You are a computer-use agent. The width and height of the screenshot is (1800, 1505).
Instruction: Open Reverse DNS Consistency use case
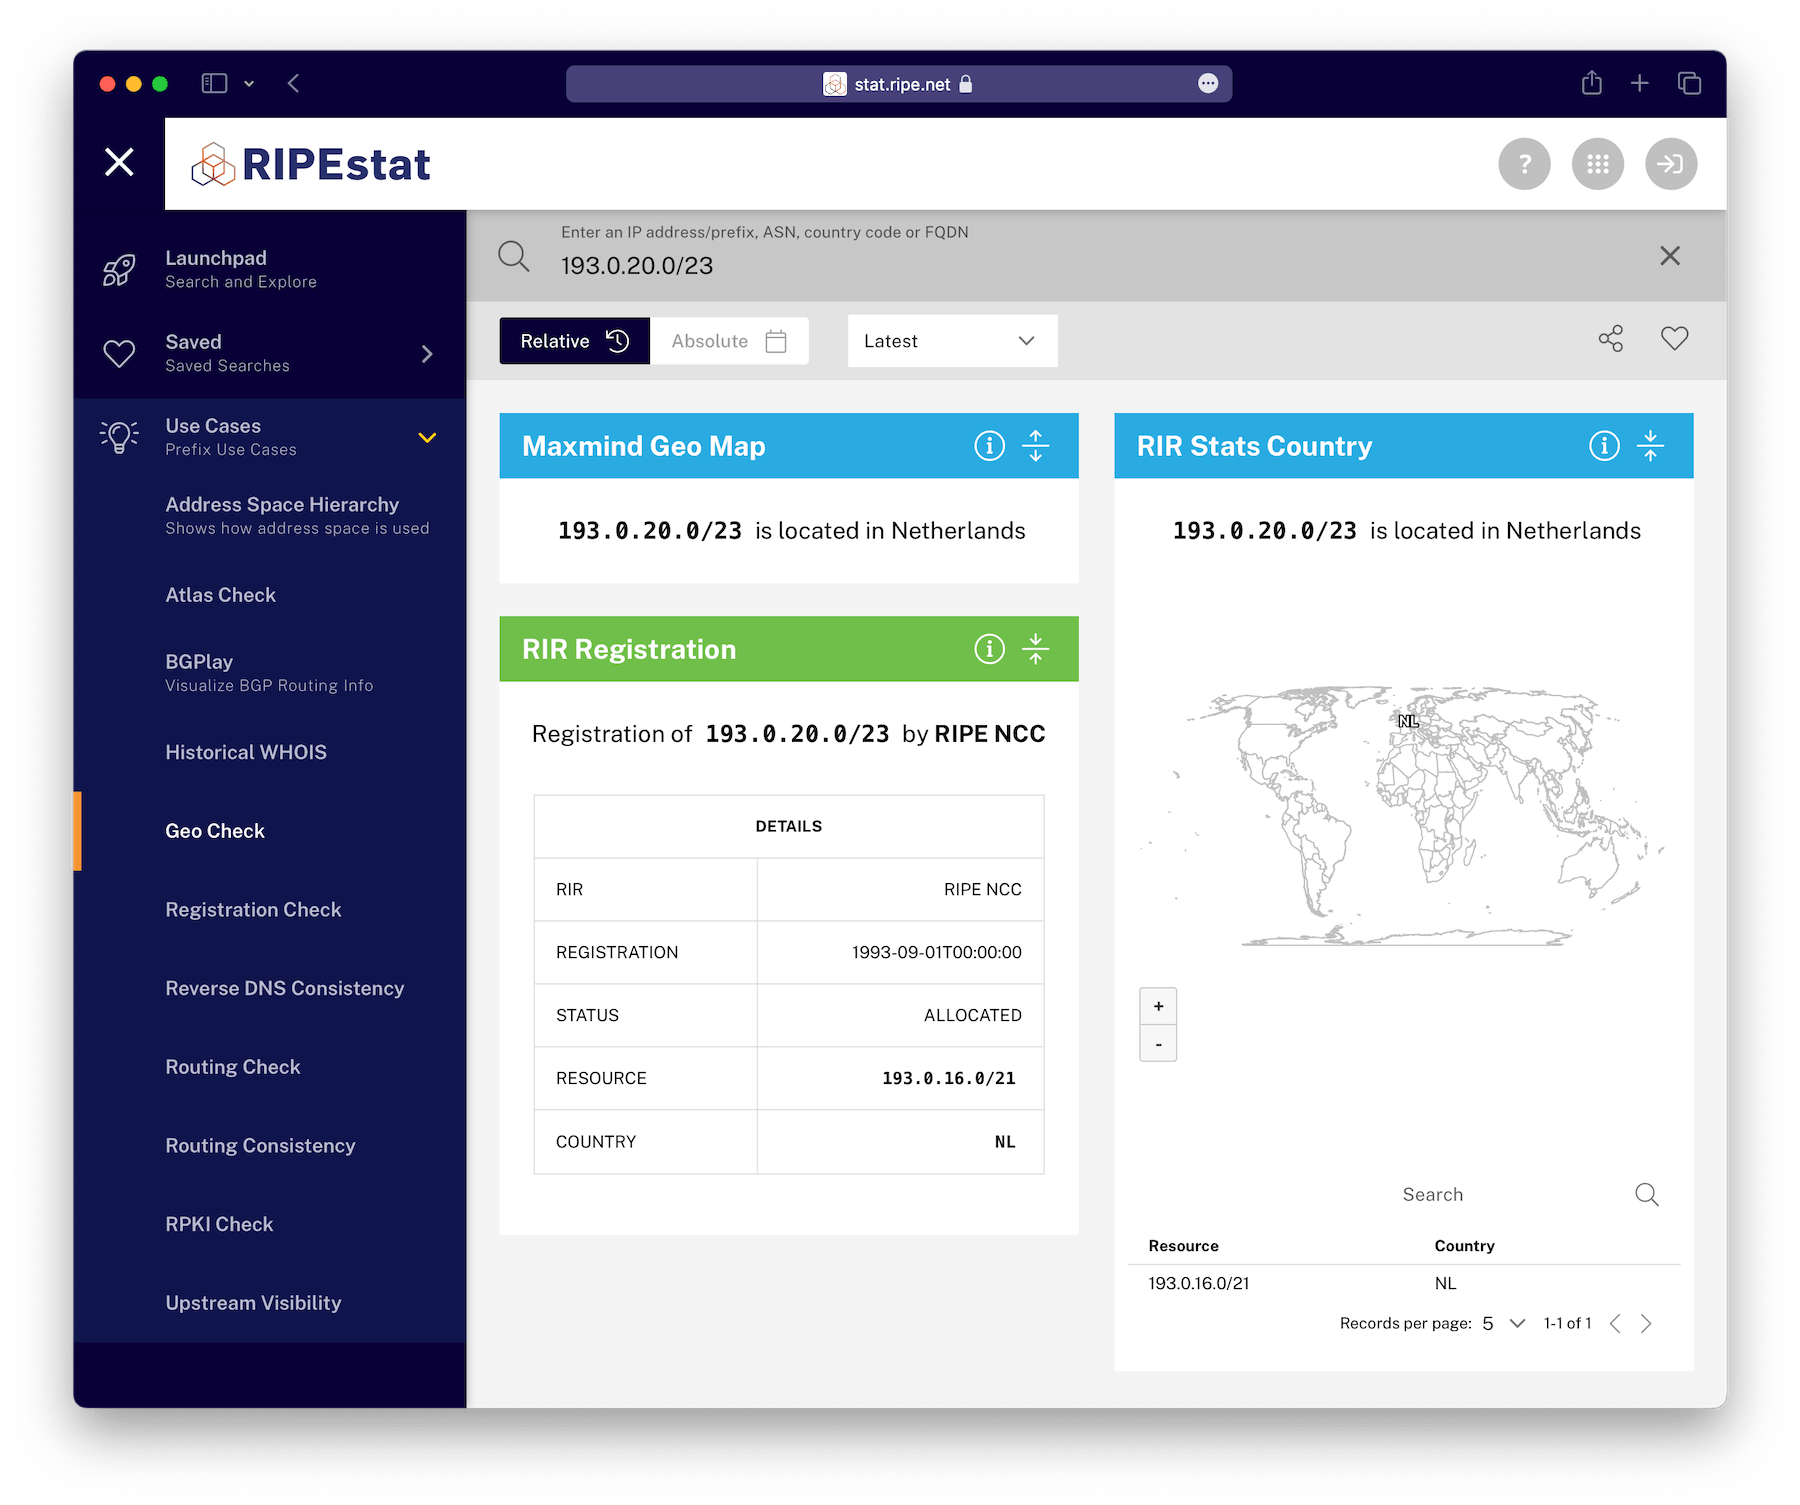point(285,988)
